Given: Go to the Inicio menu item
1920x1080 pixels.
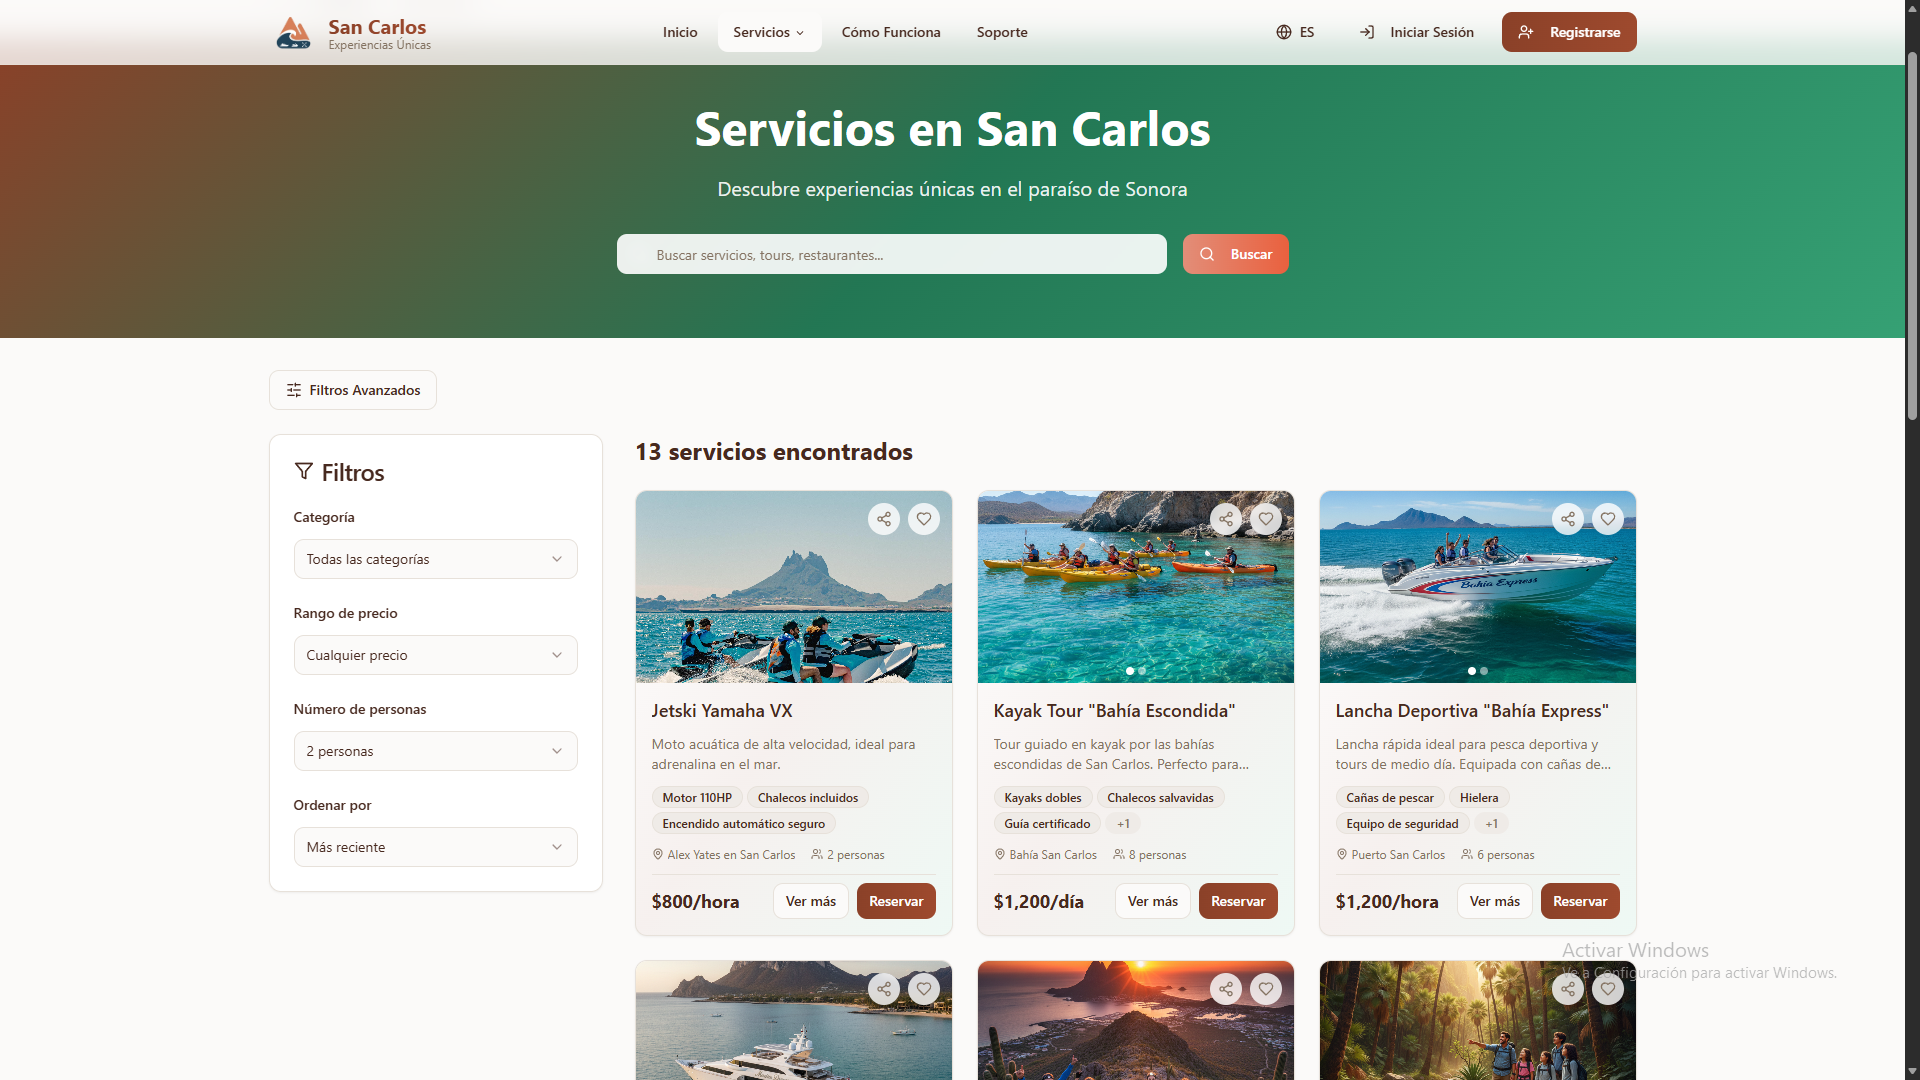Looking at the screenshot, I should pyautogui.click(x=679, y=31).
